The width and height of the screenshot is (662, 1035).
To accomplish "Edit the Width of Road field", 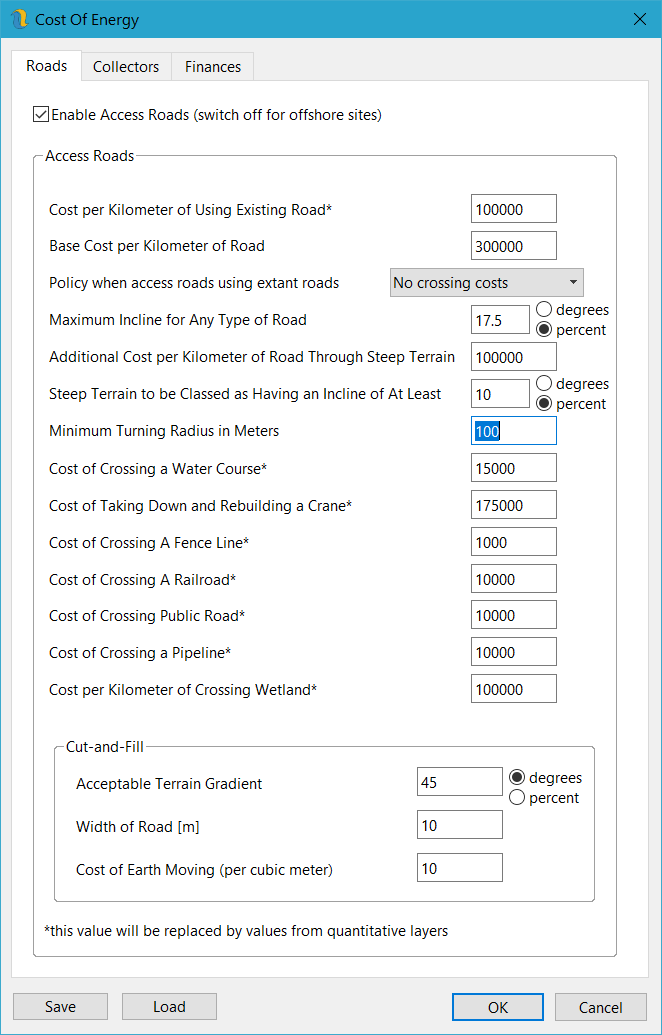I will [459, 825].
